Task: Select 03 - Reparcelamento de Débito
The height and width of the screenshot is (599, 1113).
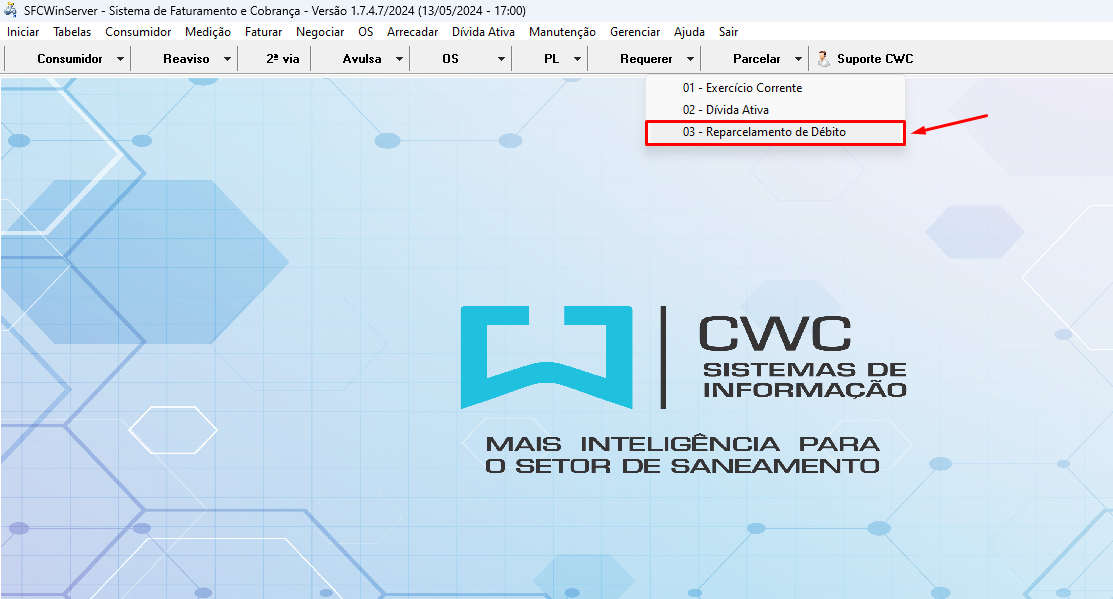Action: [x=764, y=132]
